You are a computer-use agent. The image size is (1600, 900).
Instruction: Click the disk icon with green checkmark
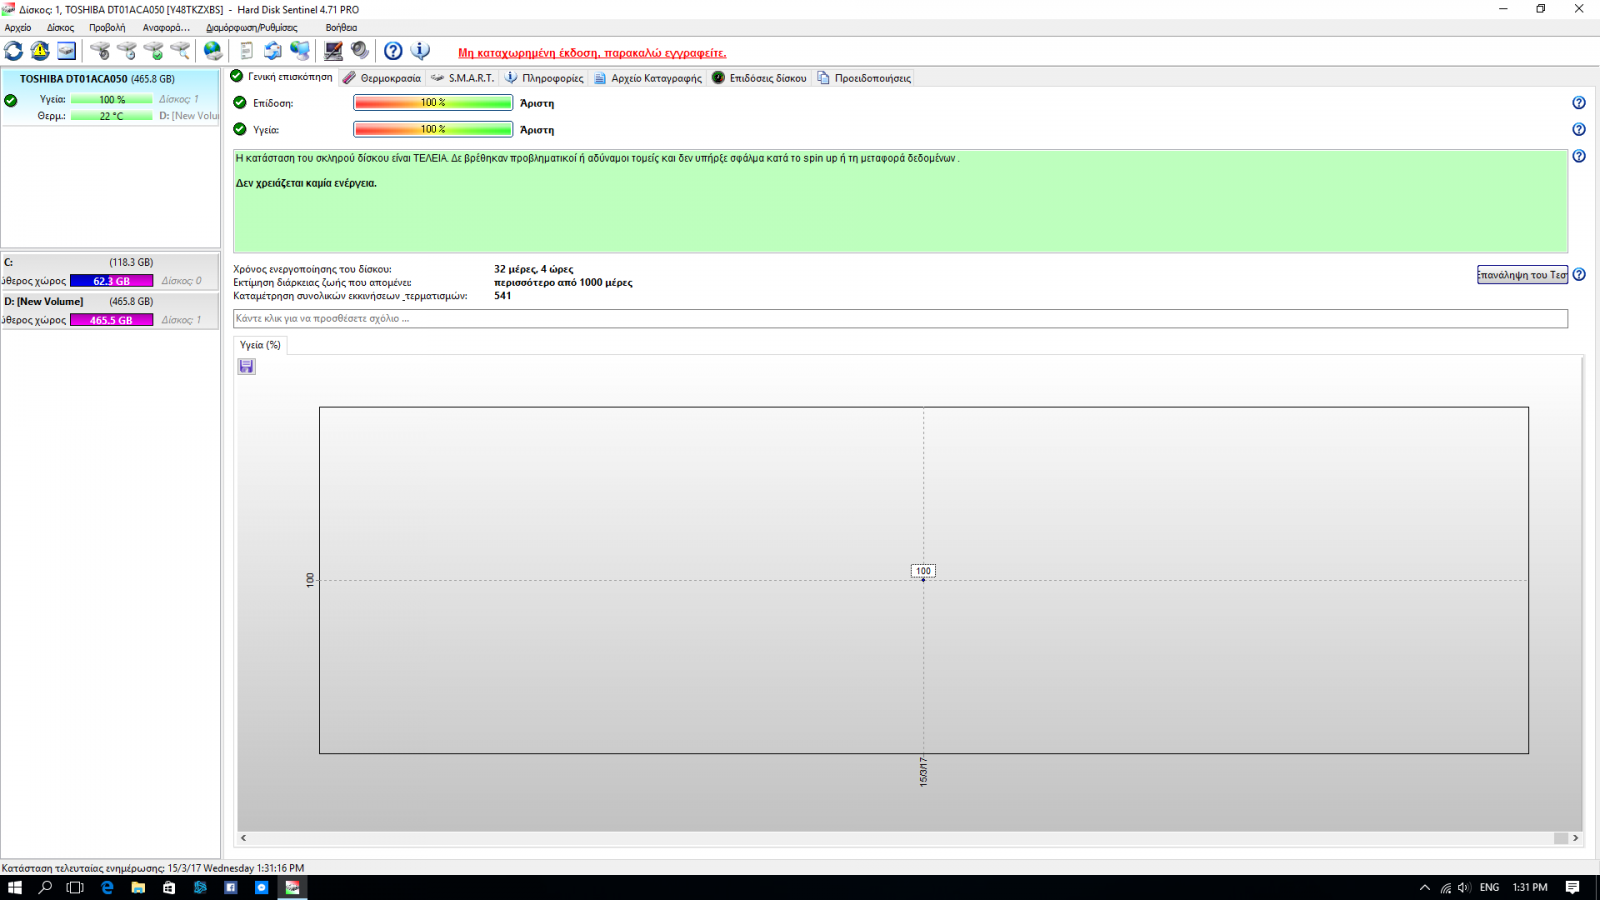pos(154,50)
